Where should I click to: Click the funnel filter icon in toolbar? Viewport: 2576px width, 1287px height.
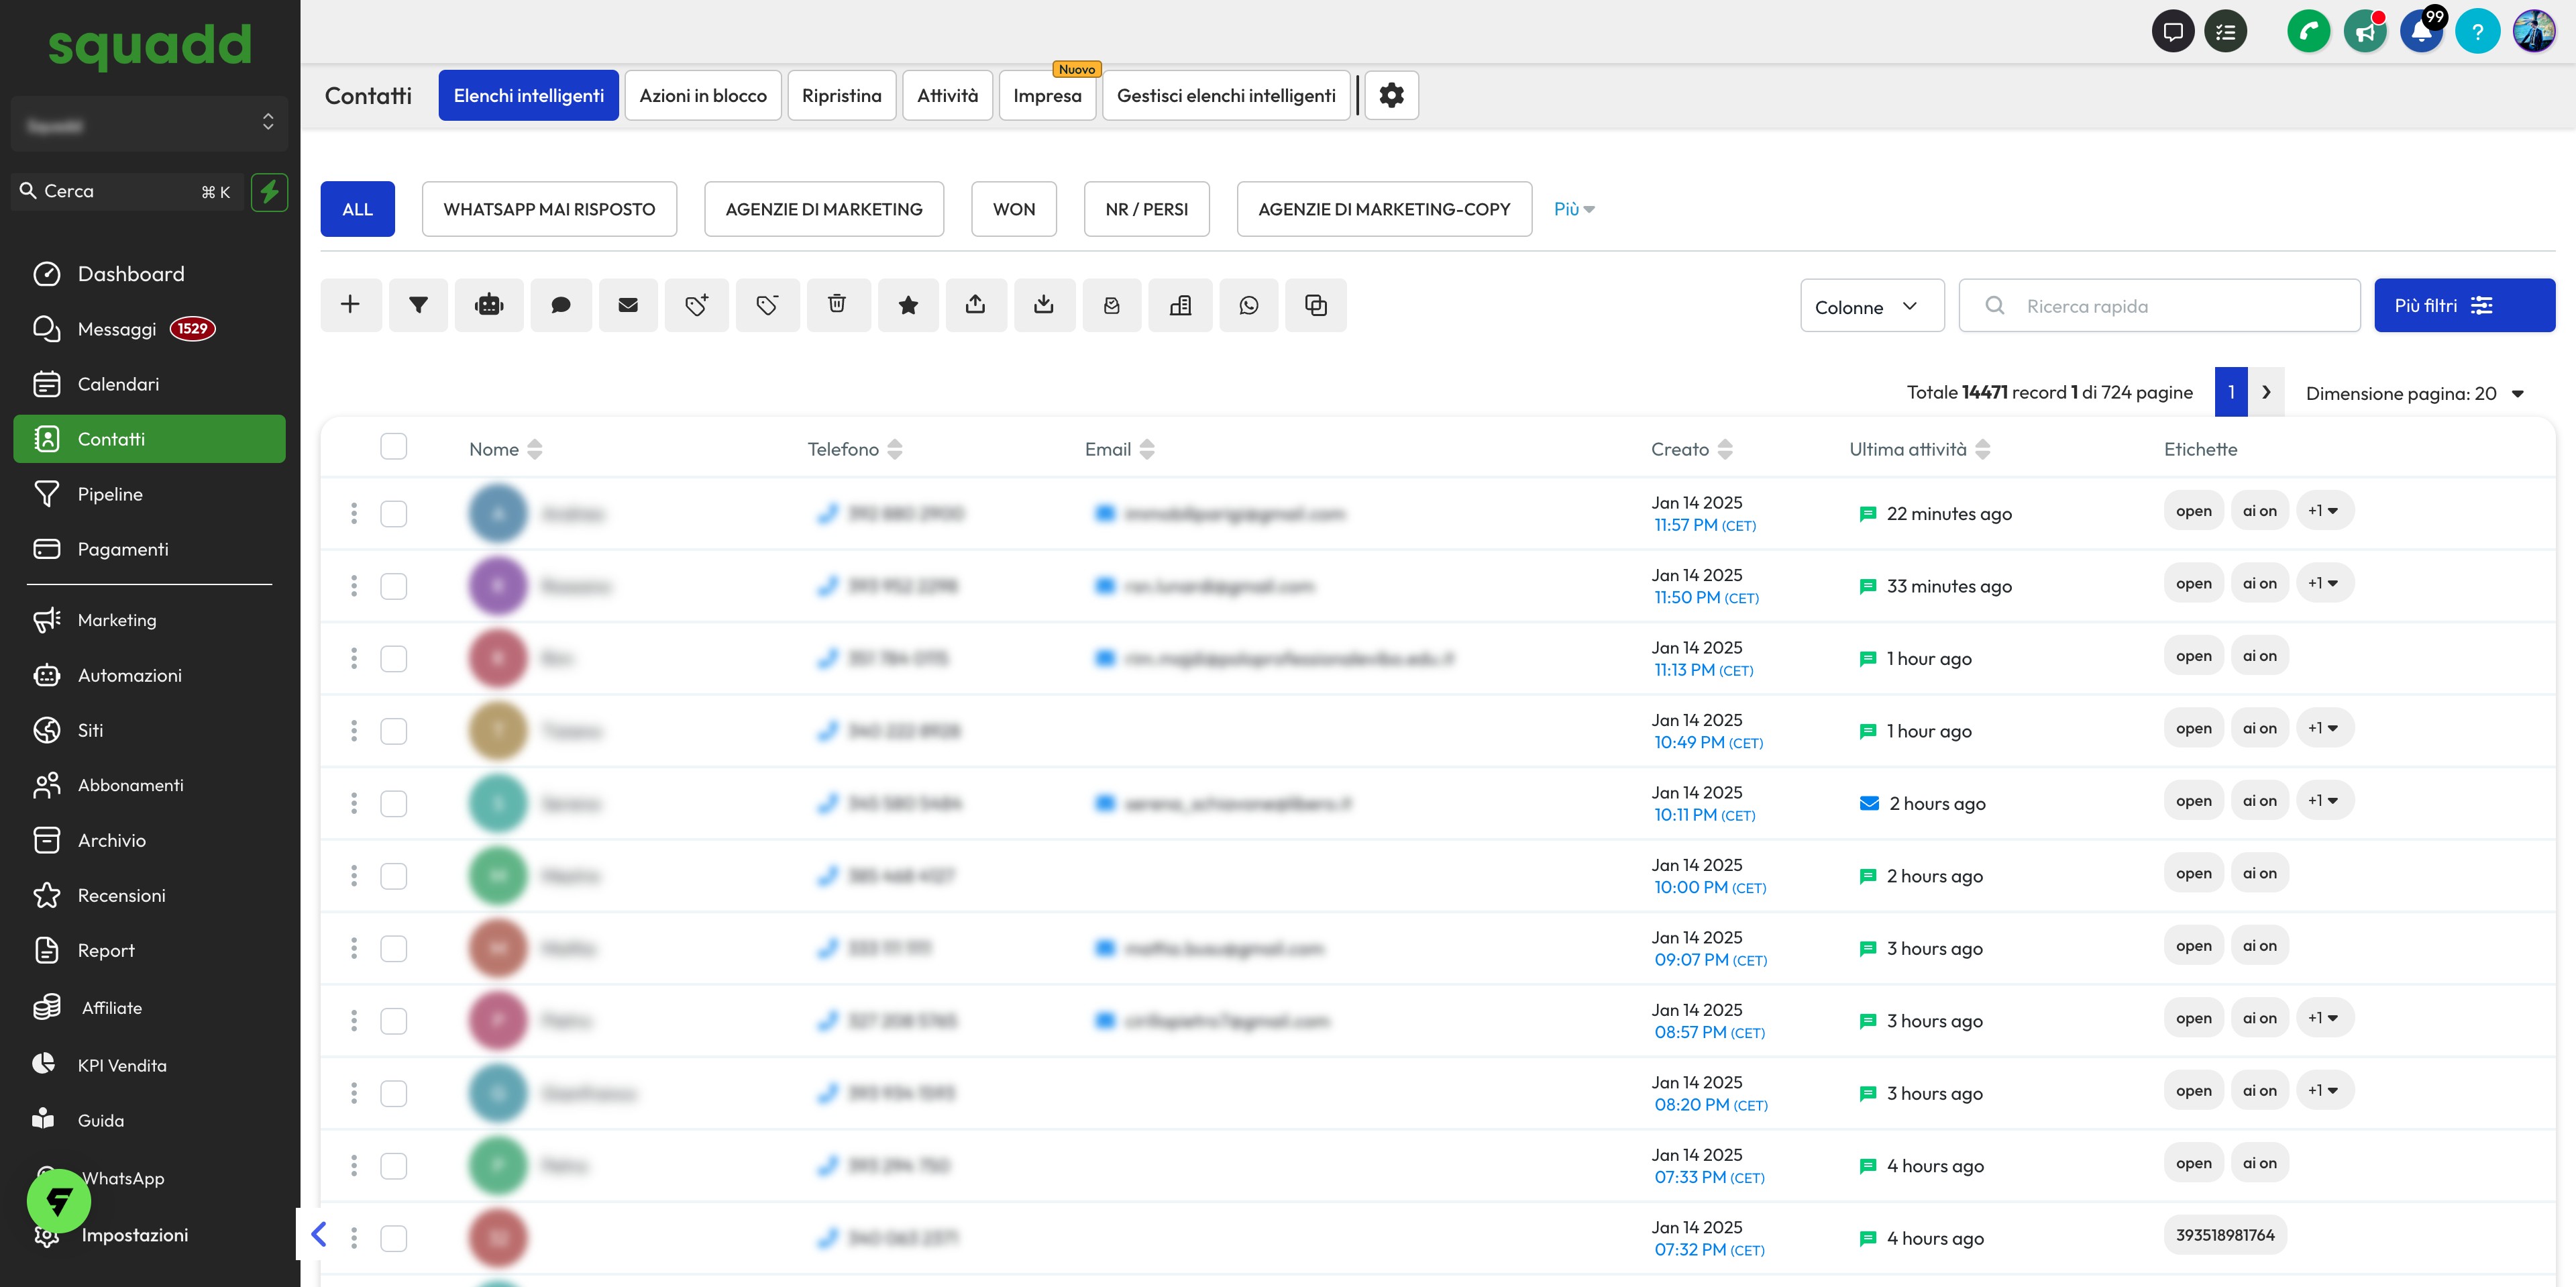click(418, 305)
